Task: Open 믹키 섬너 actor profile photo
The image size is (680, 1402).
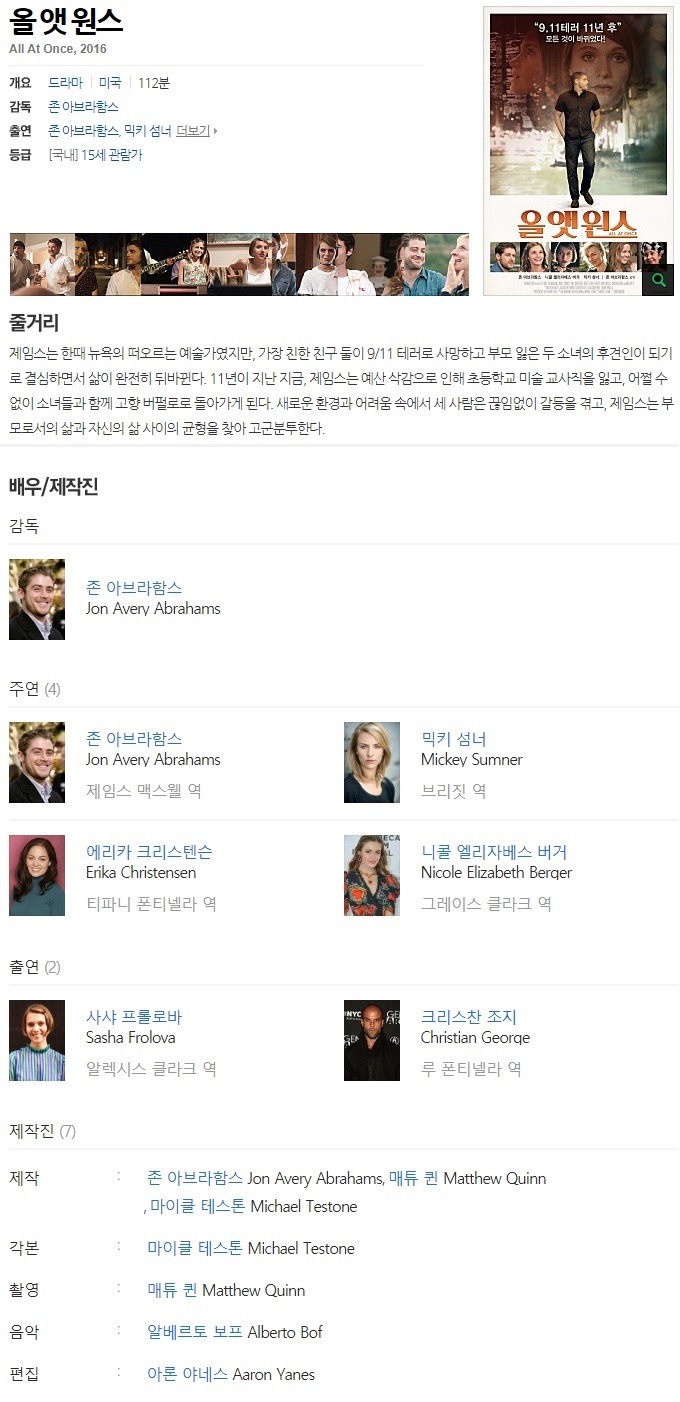Action: click(372, 762)
